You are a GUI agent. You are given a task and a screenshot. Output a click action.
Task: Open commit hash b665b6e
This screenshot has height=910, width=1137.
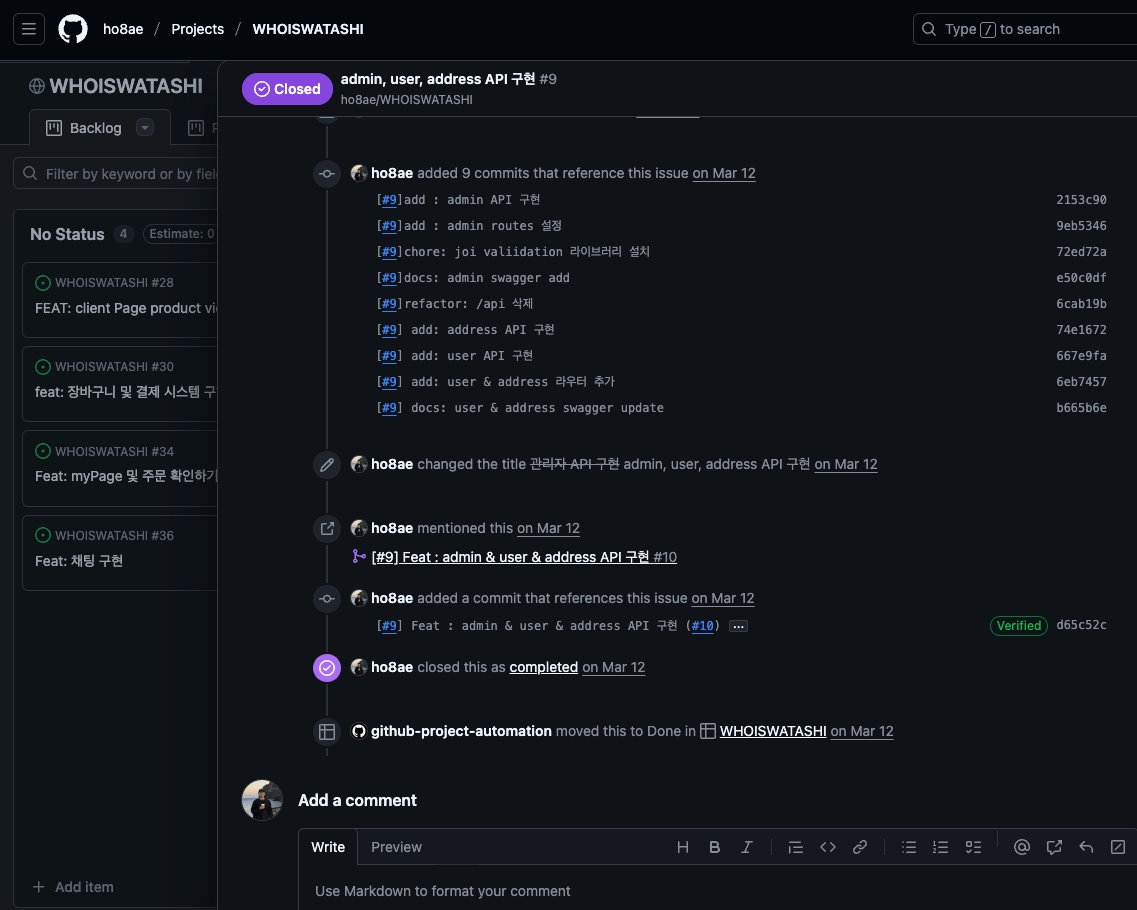[x=1081, y=408]
